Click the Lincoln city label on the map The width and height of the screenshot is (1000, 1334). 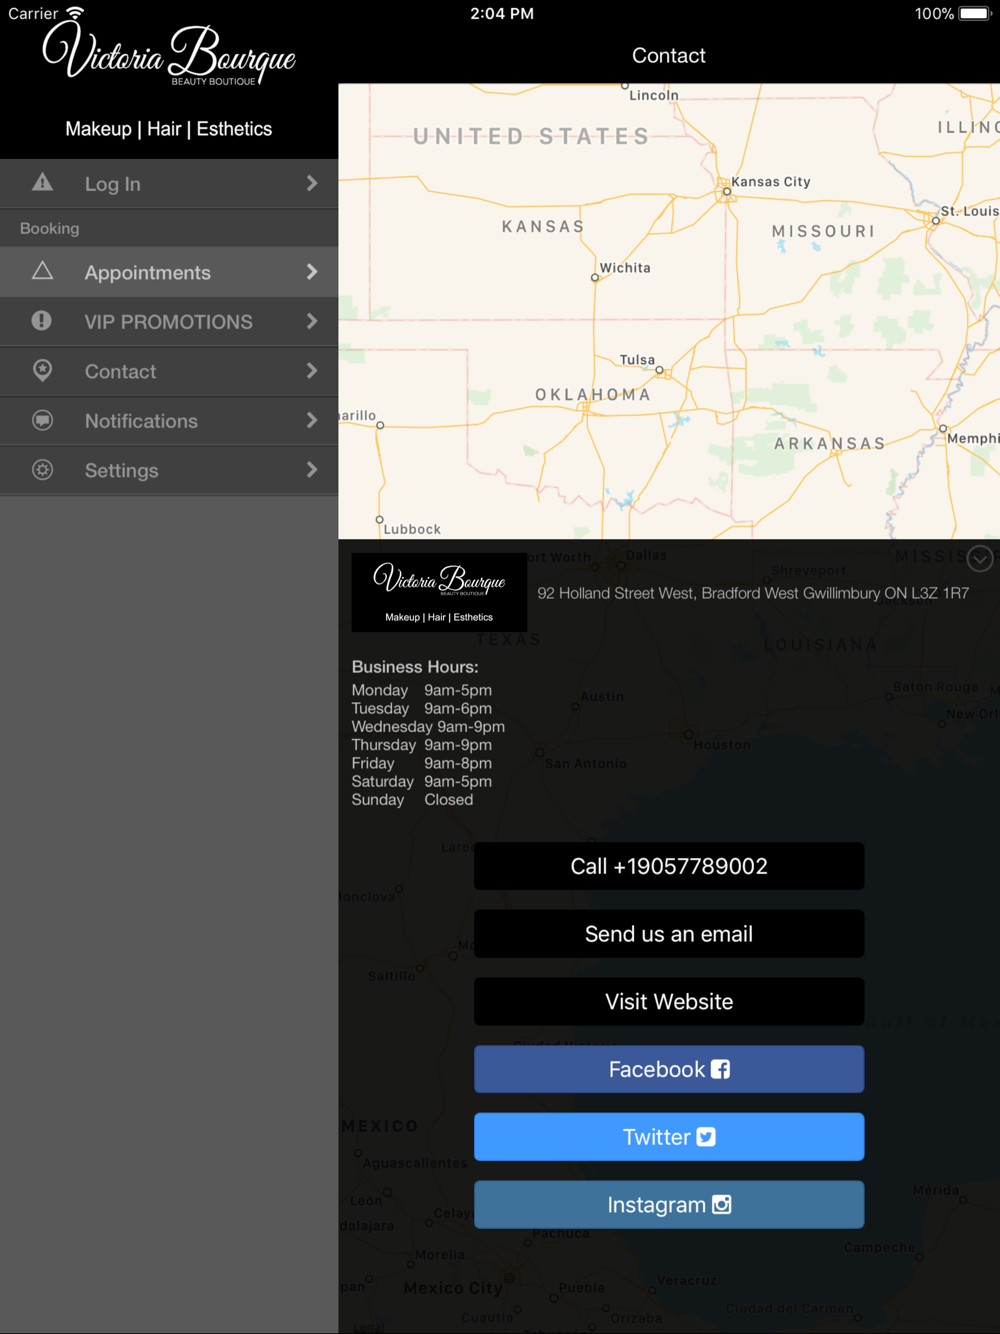tap(654, 95)
